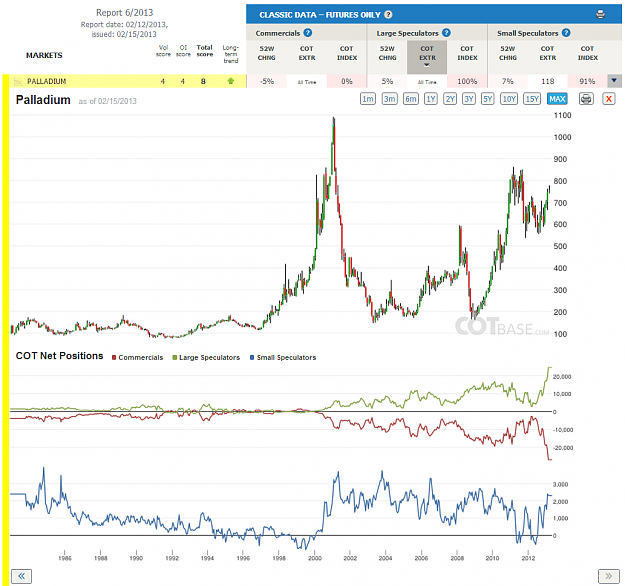
Task: Sort by Small Speculators 52W CHNG column
Action: (507, 53)
